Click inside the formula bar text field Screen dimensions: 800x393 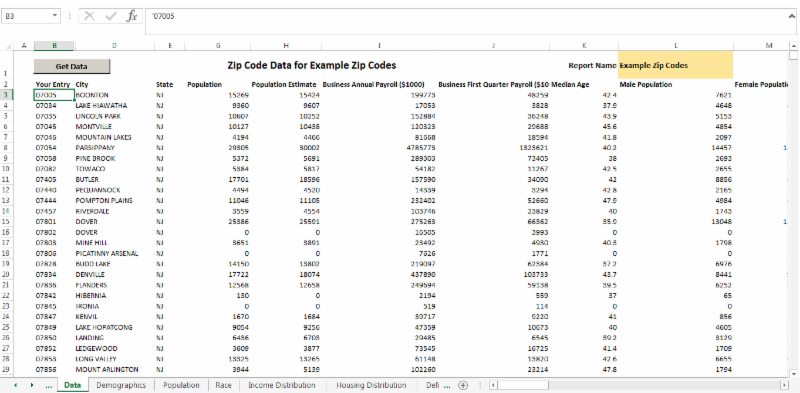pos(465,21)
